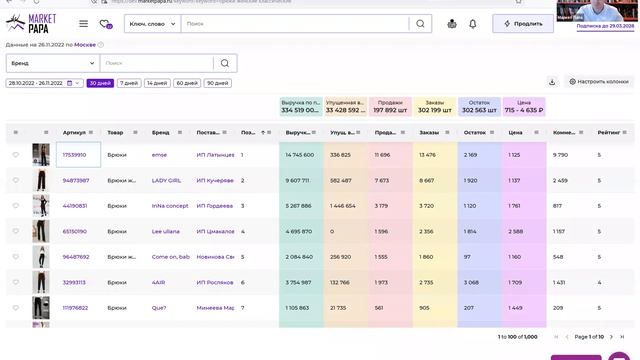Open column menu icon for Комментарии header
640x360 pixels.
click(581, 133)
